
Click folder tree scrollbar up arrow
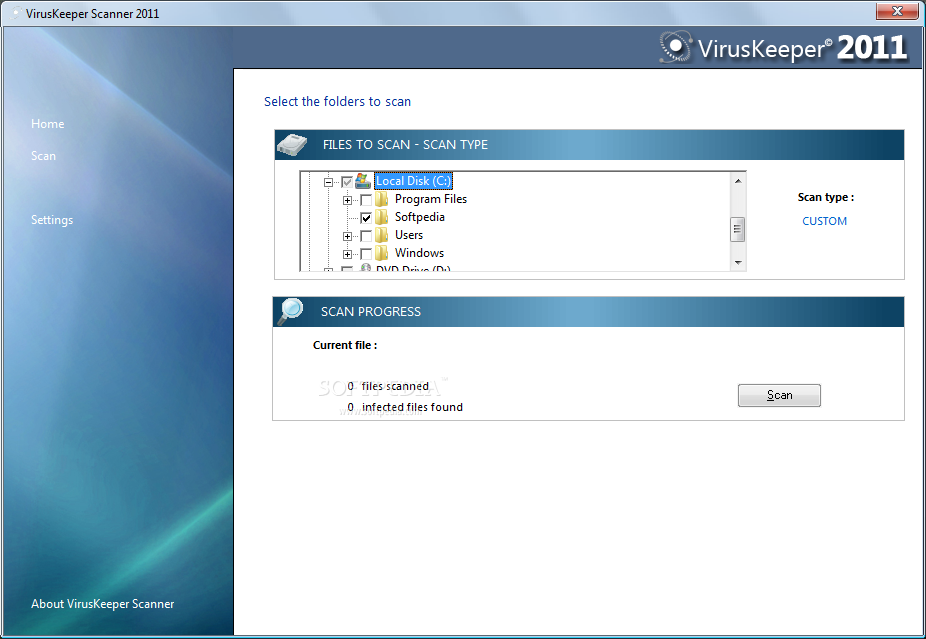click(x=738, y=181)
